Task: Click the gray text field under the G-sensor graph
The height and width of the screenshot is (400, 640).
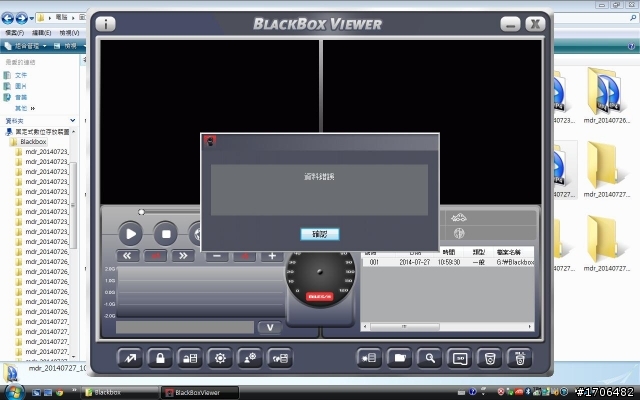Action: (x=185, y=327)
